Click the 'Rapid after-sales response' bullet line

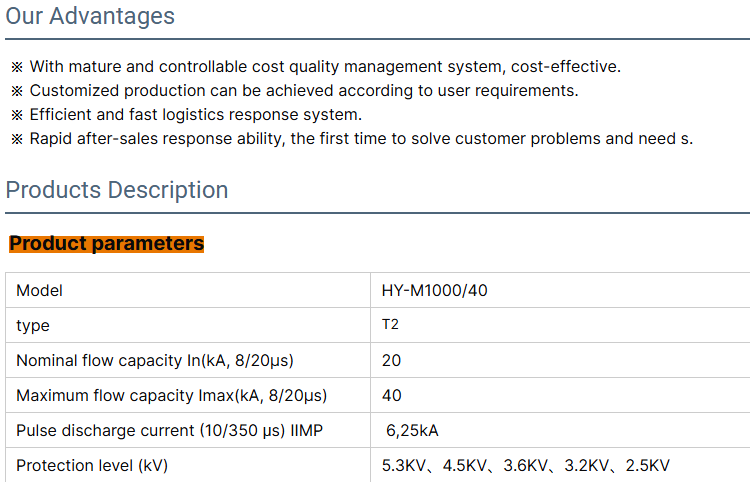point(360,139)
